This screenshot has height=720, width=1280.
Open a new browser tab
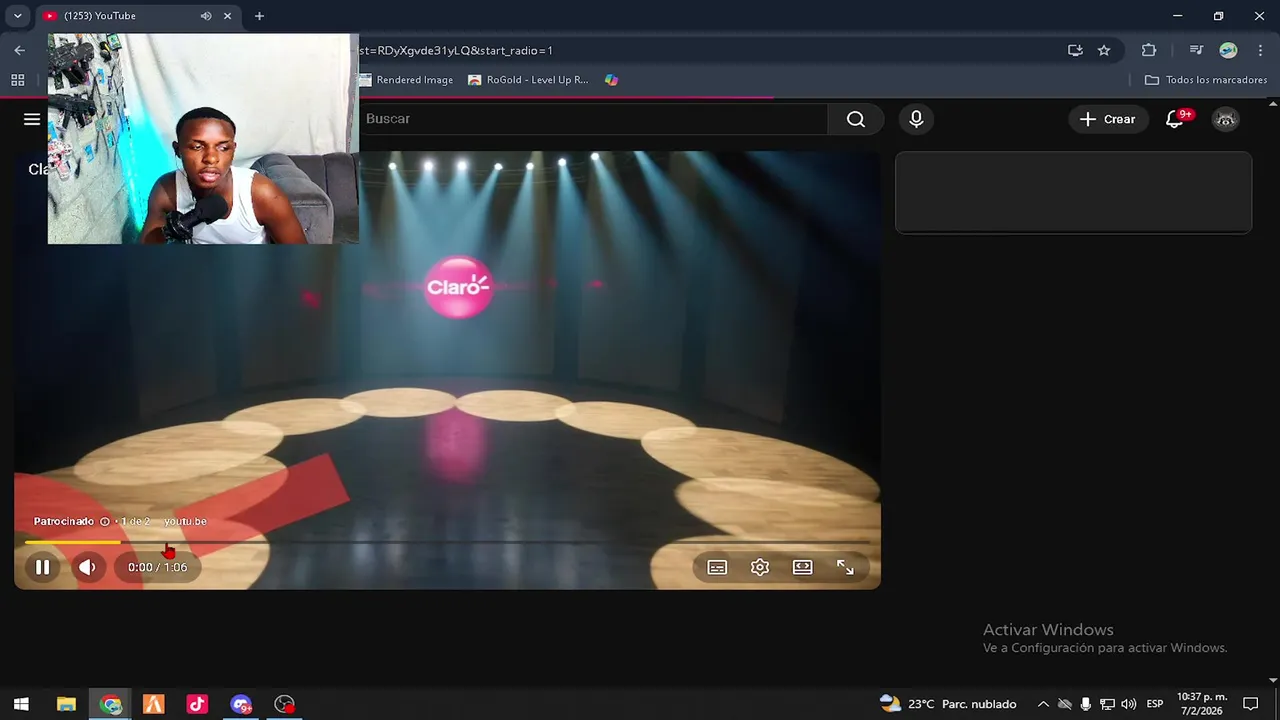(259, 16)
